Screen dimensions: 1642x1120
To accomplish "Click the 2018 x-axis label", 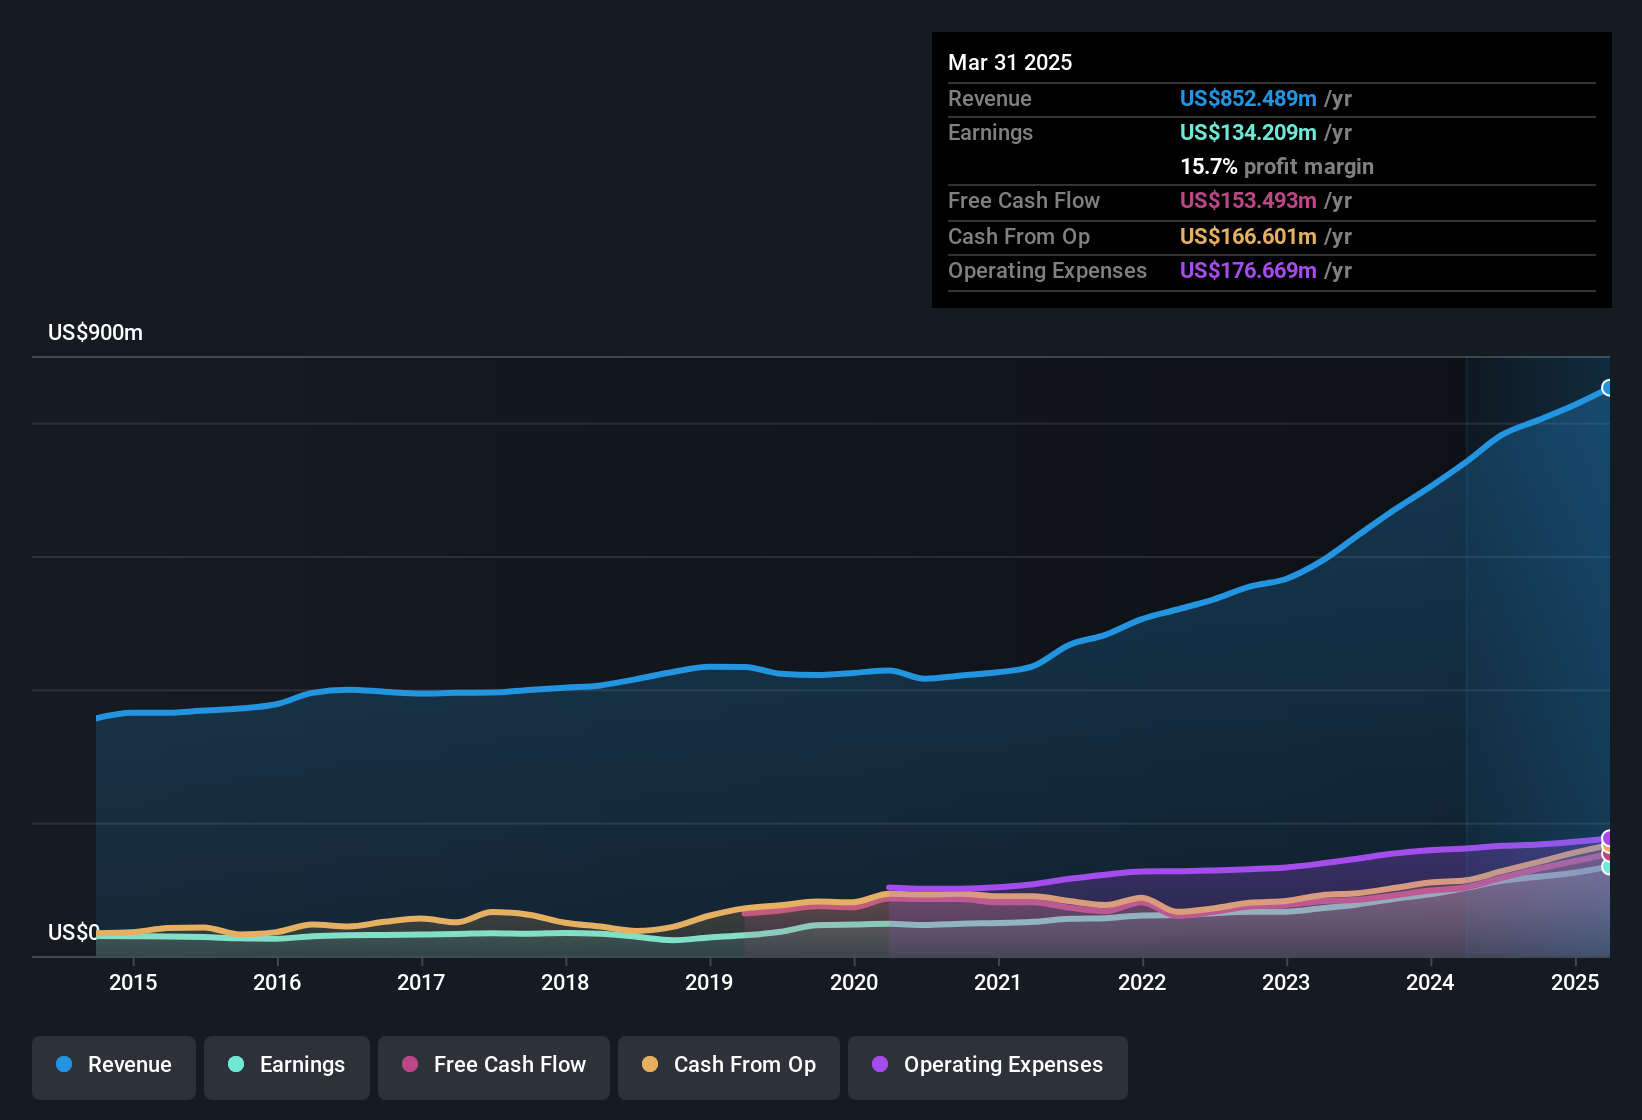I will point(565,983).
